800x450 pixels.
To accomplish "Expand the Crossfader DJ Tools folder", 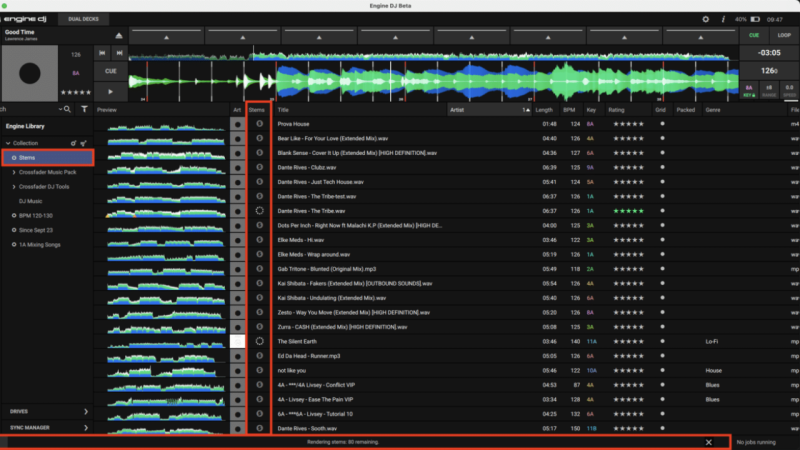I will click(x=14, y=187).
